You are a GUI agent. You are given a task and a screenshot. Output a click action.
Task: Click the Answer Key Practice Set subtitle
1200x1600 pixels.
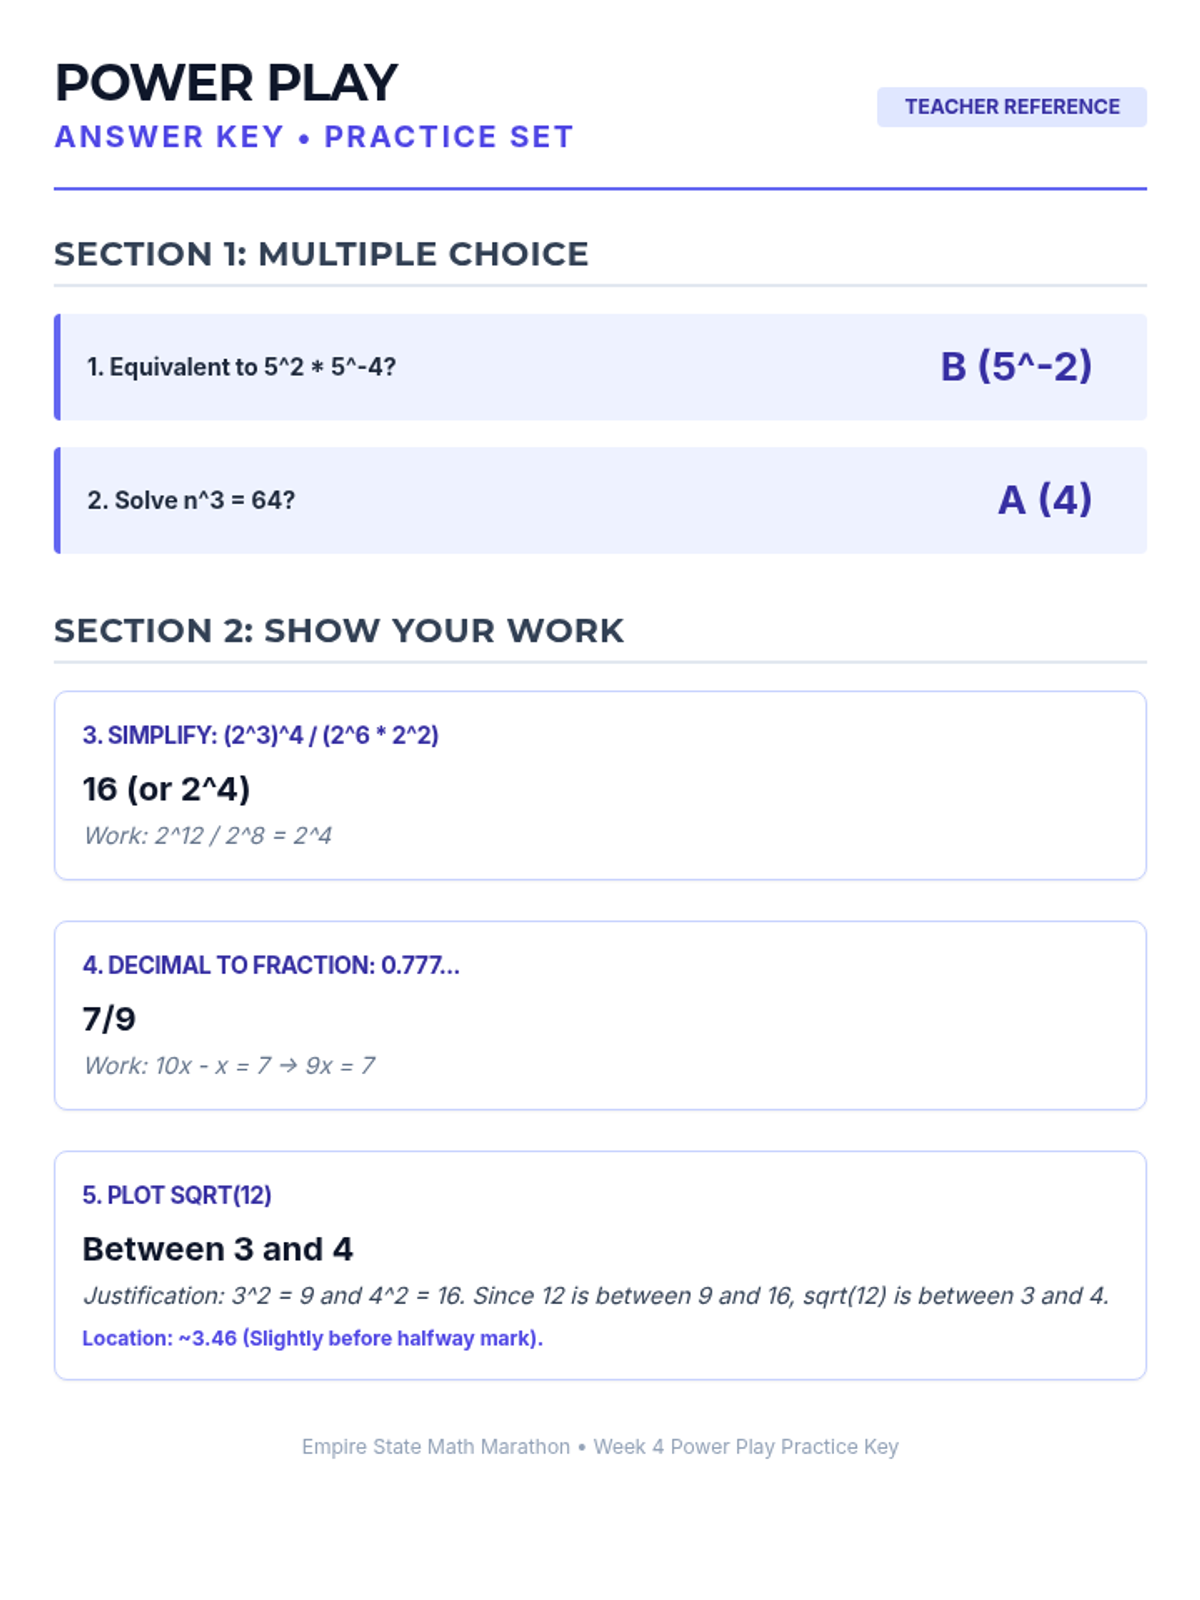pyautogui.click(x=314, y=137)
